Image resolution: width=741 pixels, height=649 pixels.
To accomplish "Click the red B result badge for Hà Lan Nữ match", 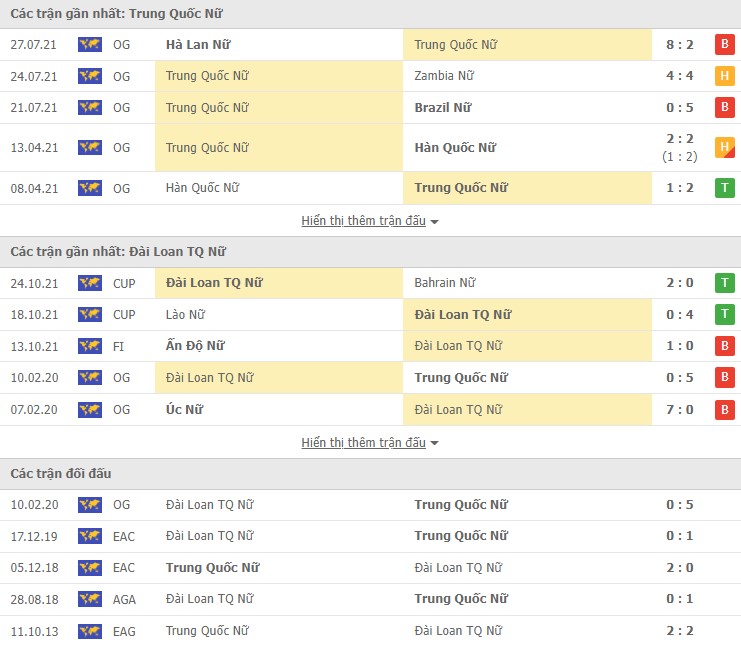I will pyautogui.click(x=724, y=45).
